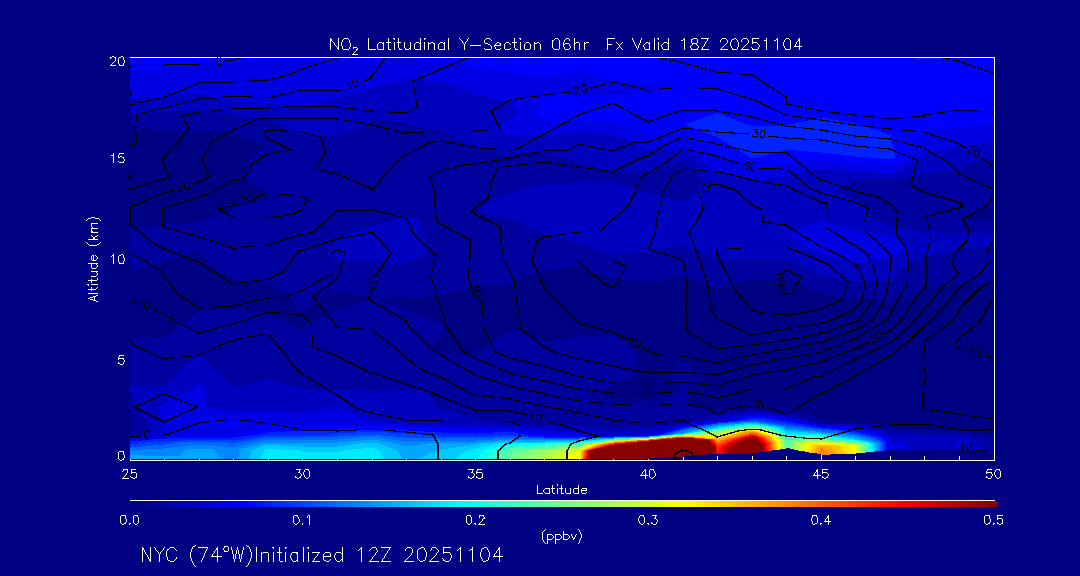Click the 0.5 colorbar value label
1080x576 pixels.
(x=993, y=520)
